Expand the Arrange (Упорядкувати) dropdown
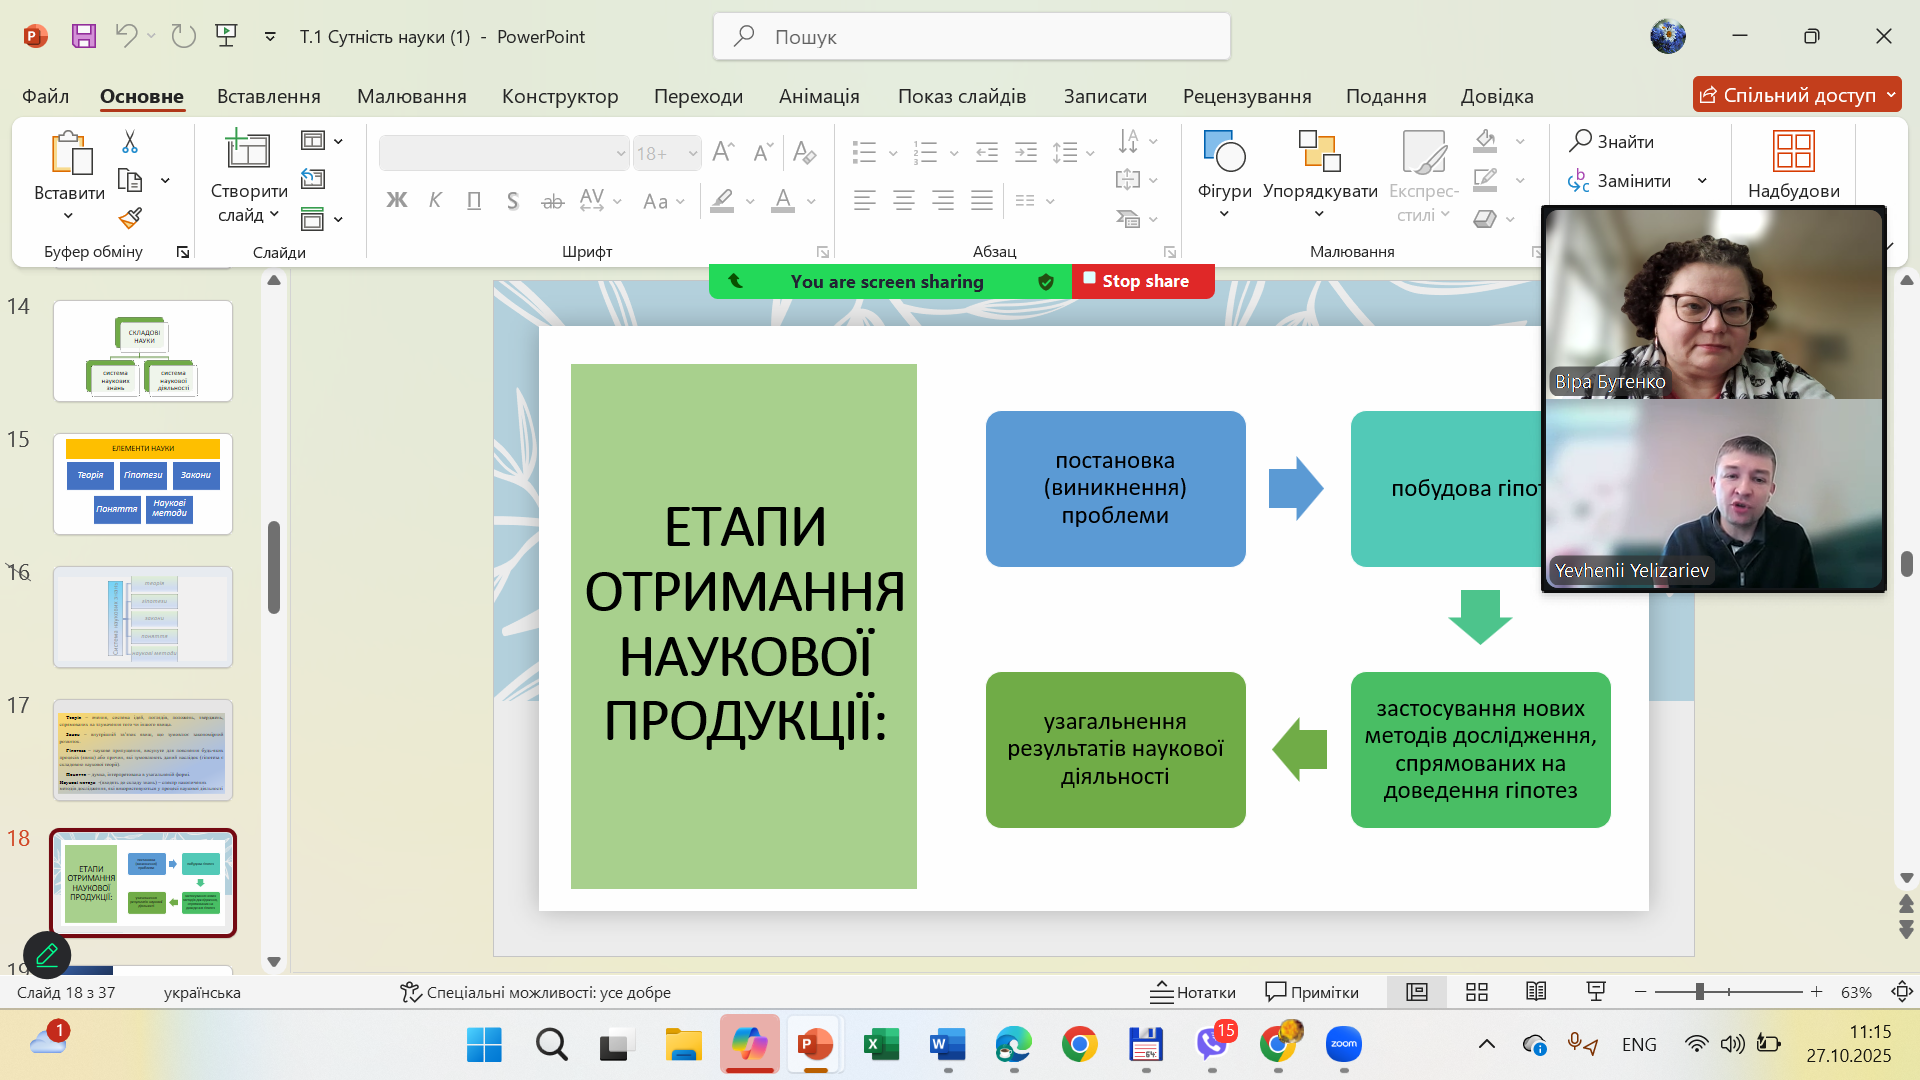This screenshot has height=1080, width=1920. pyautogui.click(x=1319, y=214)
